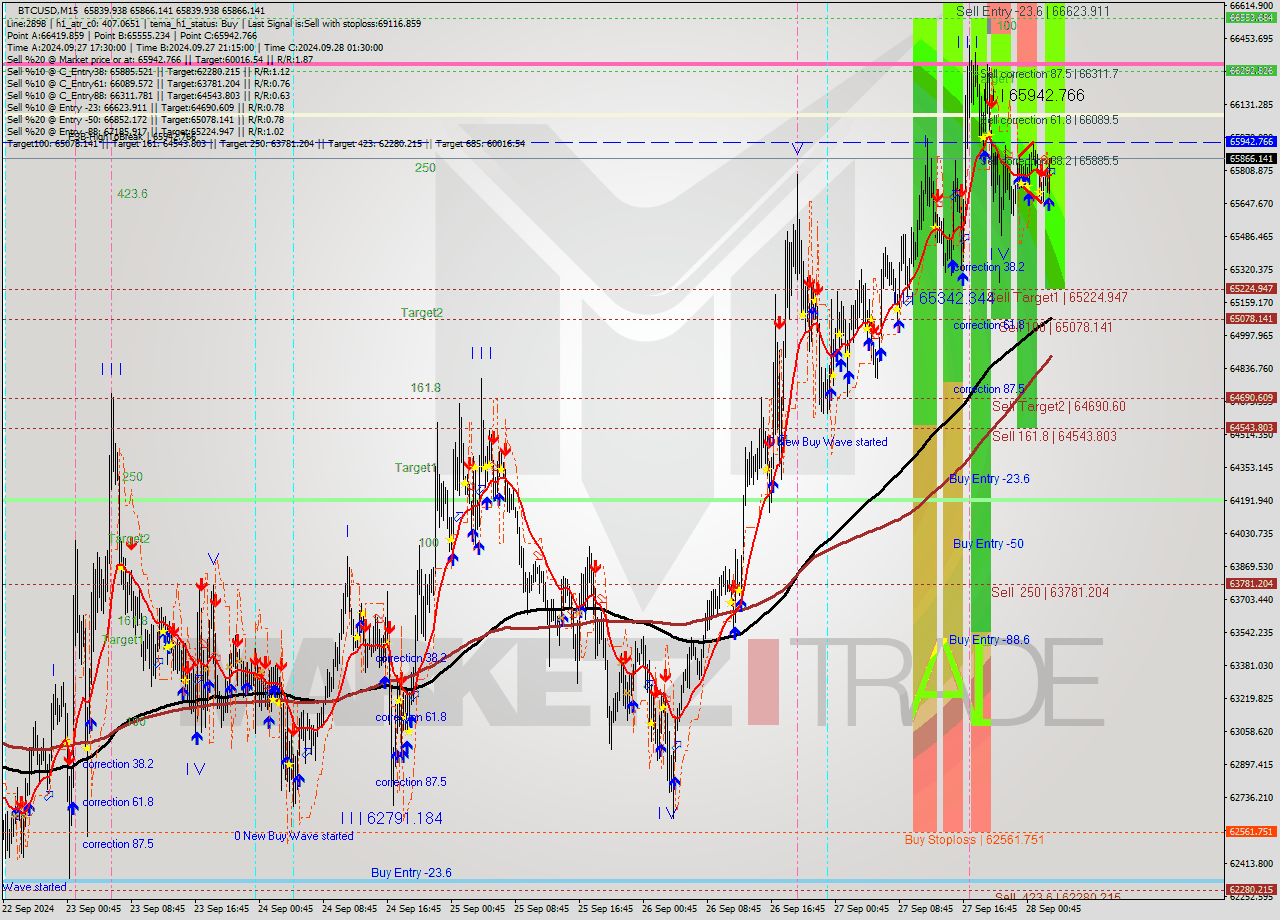Click the 'Sell Target1 | 65224.947' label
Image resolution: width=1280 pixels, height=920 pixels.
coord(1058,298)
